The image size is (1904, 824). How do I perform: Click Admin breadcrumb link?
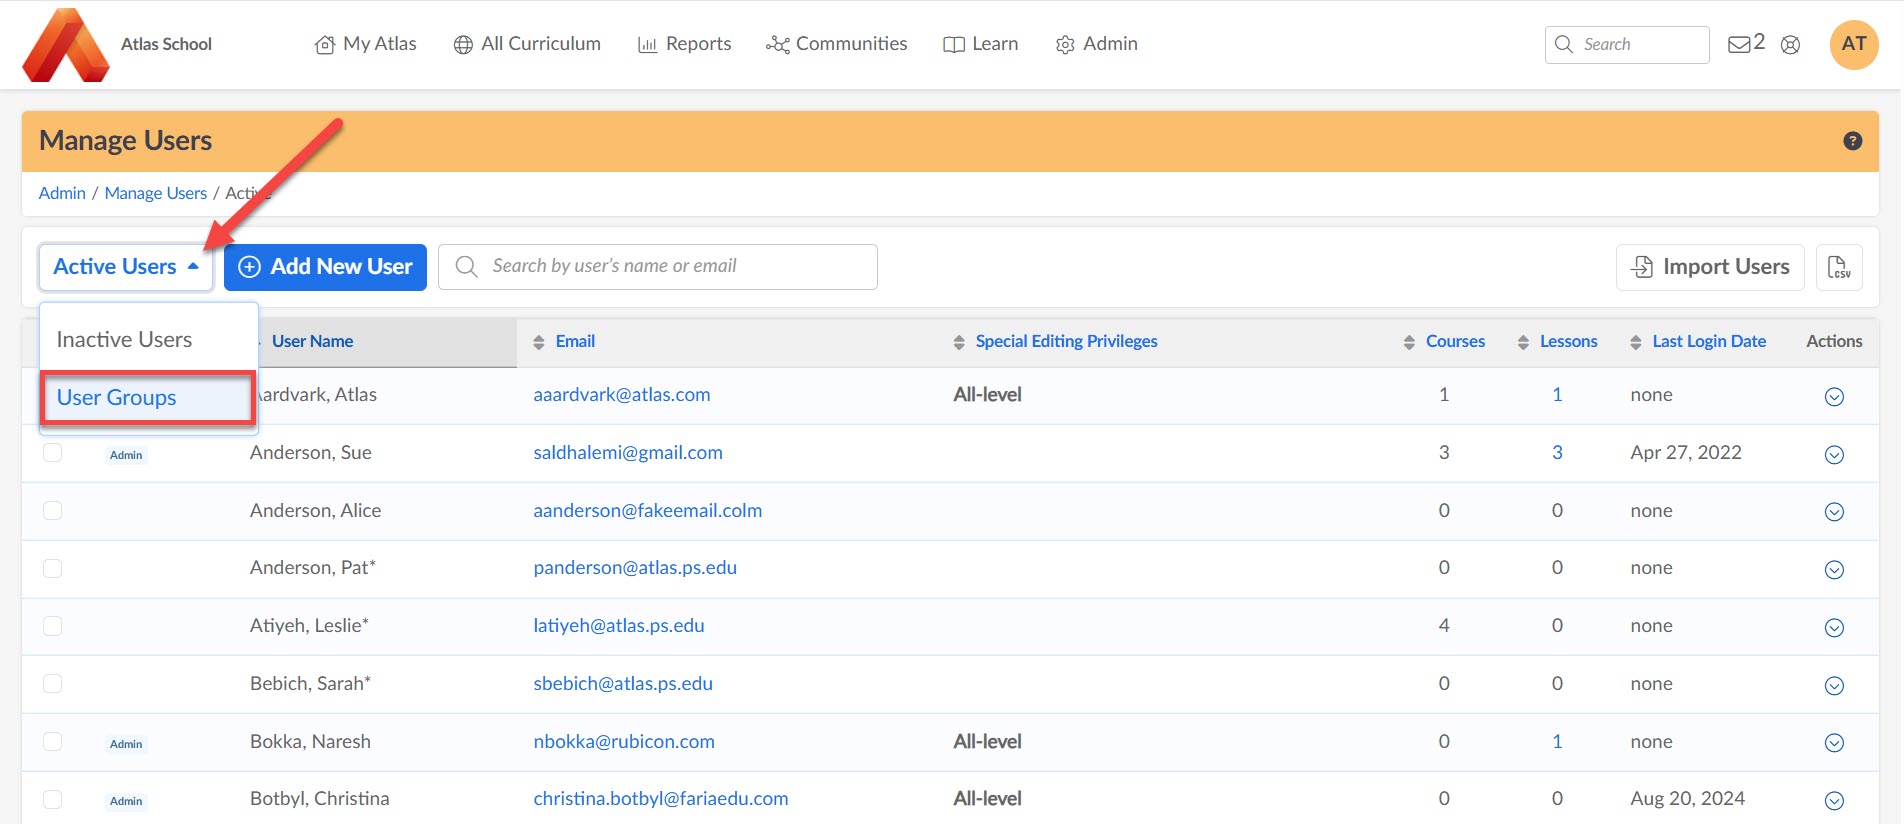tap(62, 193)
